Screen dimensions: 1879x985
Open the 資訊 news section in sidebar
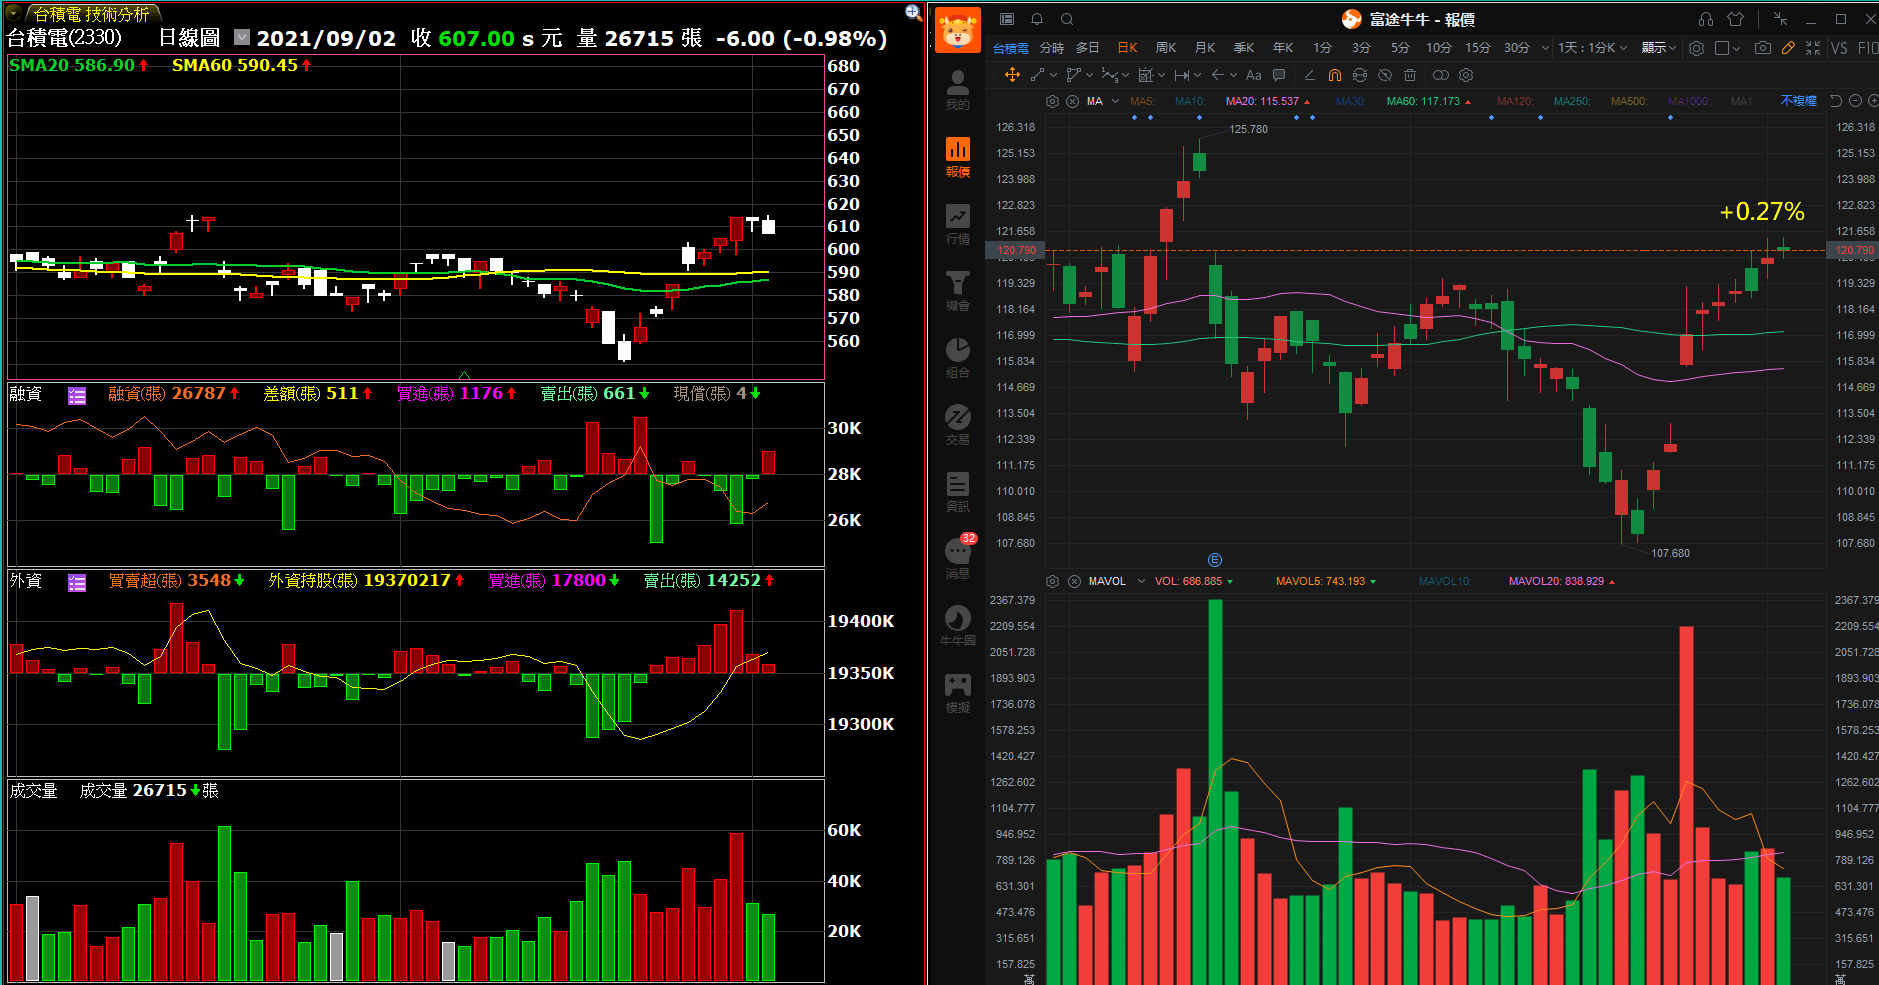[957, 492]
